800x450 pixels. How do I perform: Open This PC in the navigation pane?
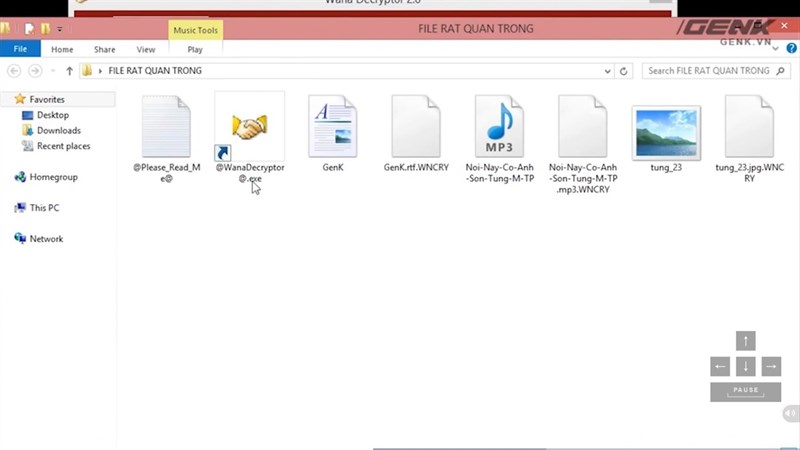point(44,208)
